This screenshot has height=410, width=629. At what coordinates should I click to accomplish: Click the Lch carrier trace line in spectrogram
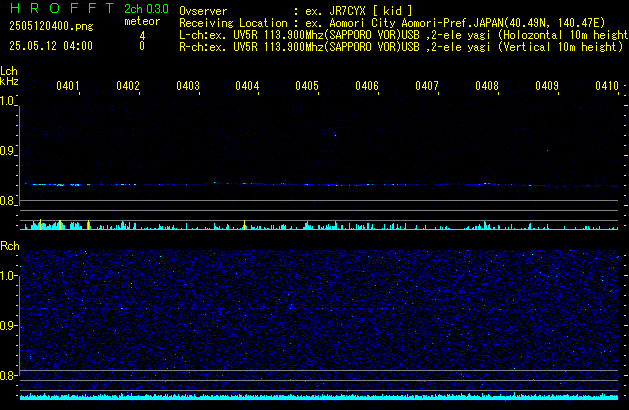(321, 185)
